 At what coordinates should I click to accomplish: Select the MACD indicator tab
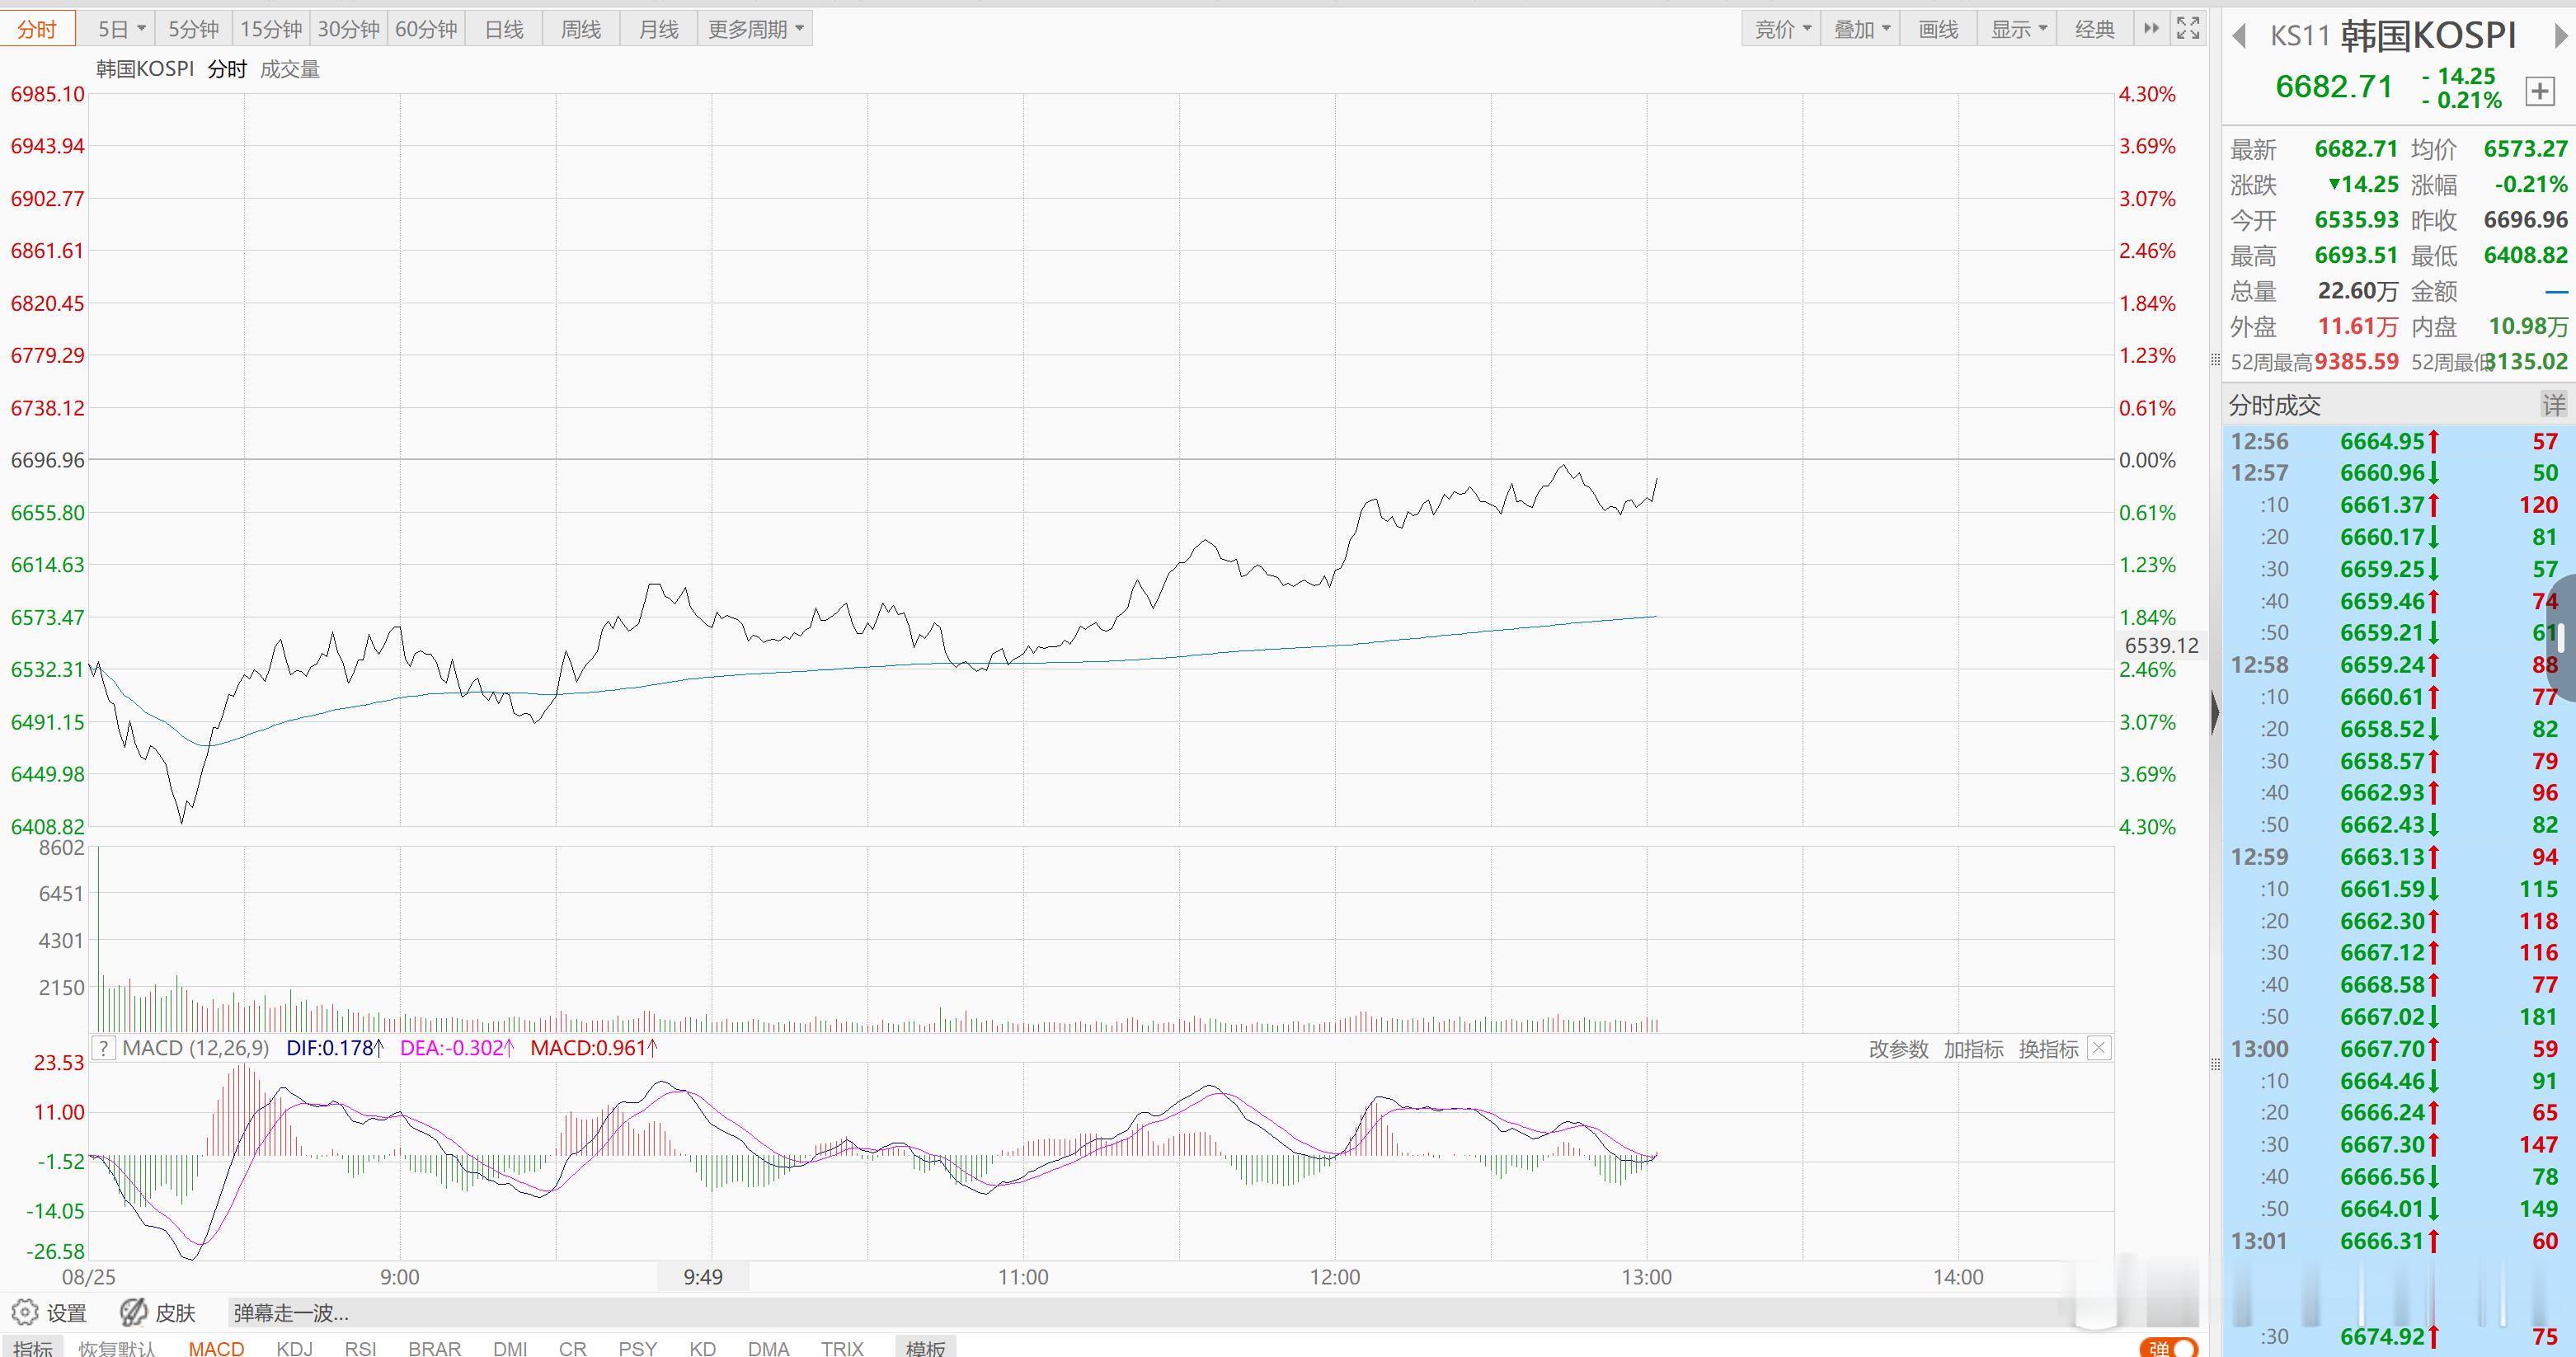(x=216, y=1348)
